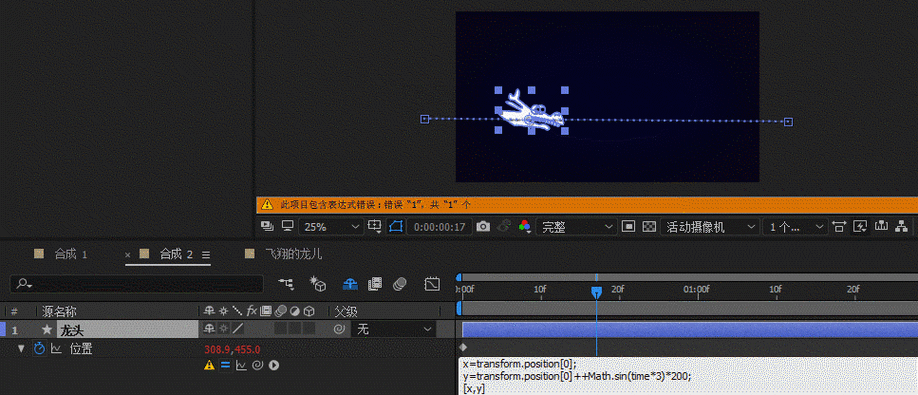The height and width of the screenshot is (395, 918).
Task: Toggle continuous rasterize switch for 龙头
Action: coord(223,329)
